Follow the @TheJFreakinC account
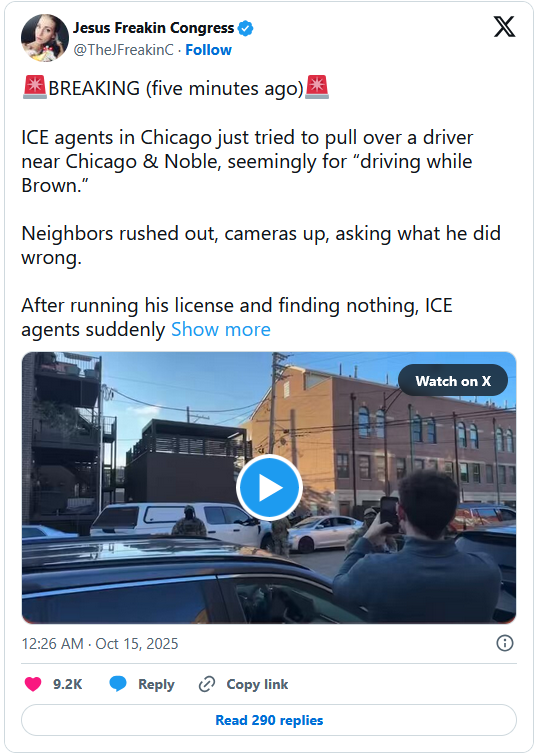The height and width of the screenshot is (754, 534). pos(208,50)
